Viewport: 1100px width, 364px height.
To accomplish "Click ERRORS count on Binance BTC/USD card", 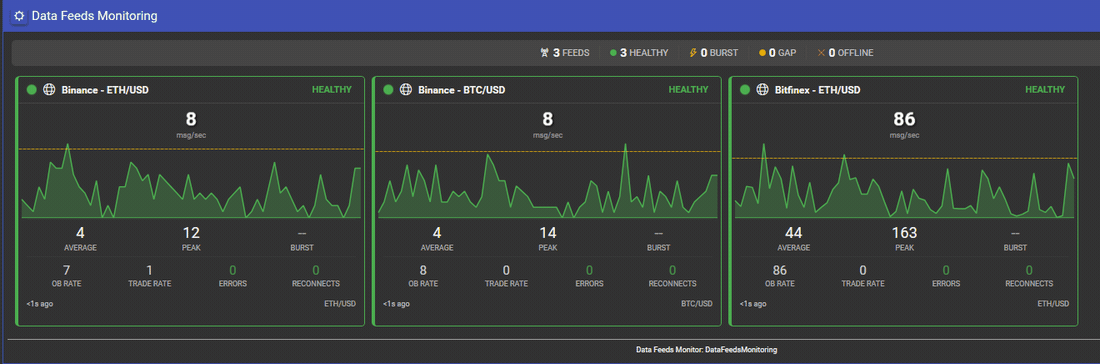I will pyautogui.click(x=589, y=270).
